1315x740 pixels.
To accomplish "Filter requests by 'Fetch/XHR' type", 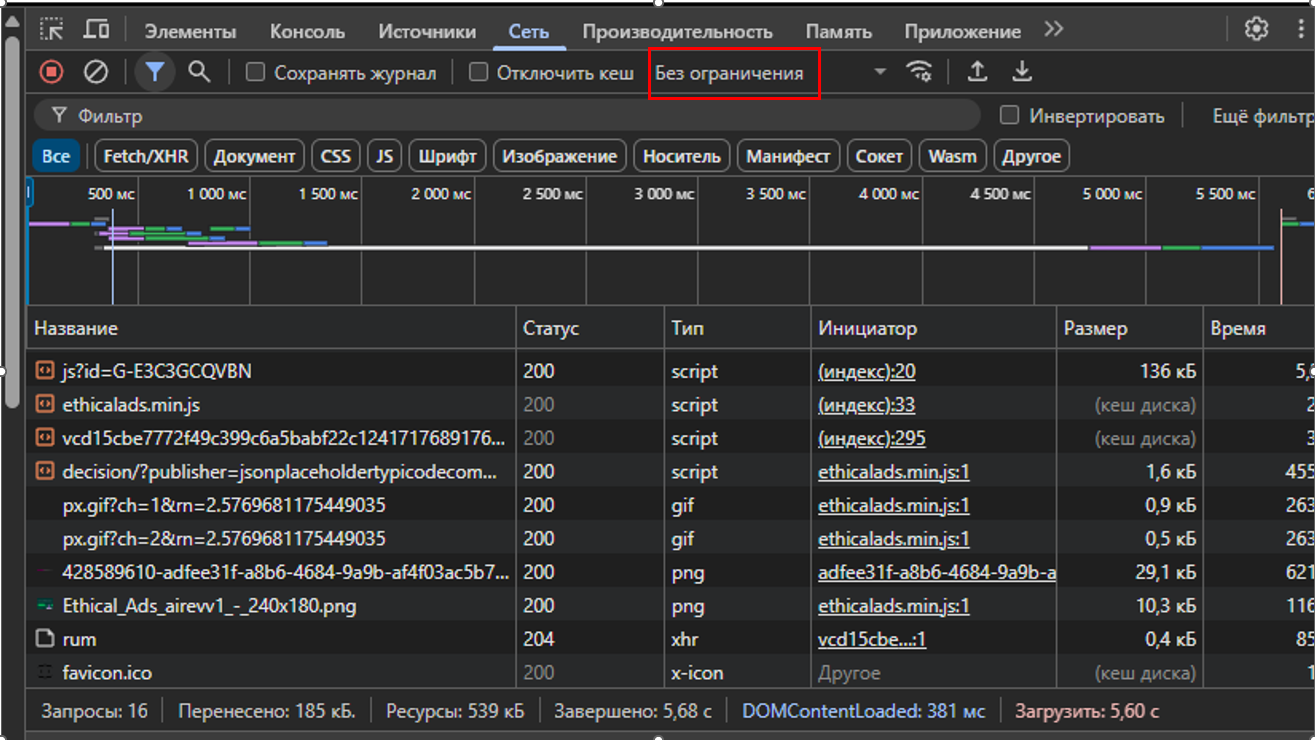I will pos(146,156).
